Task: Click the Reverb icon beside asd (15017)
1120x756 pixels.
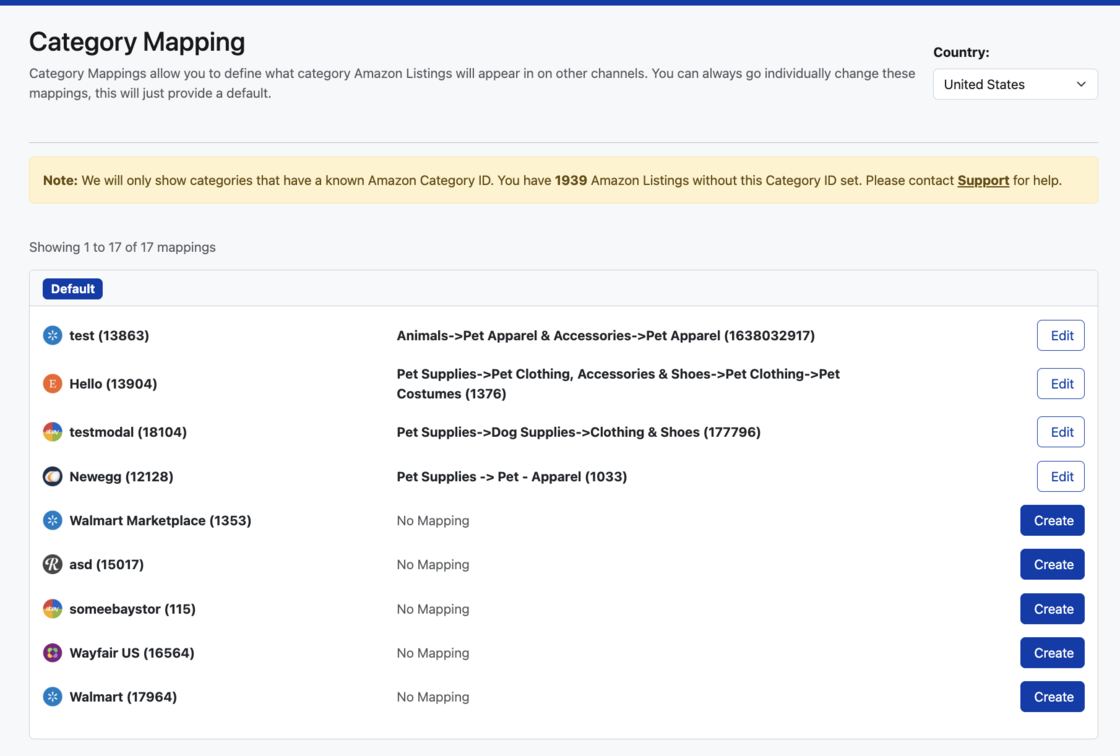Action: pos(52,564)
